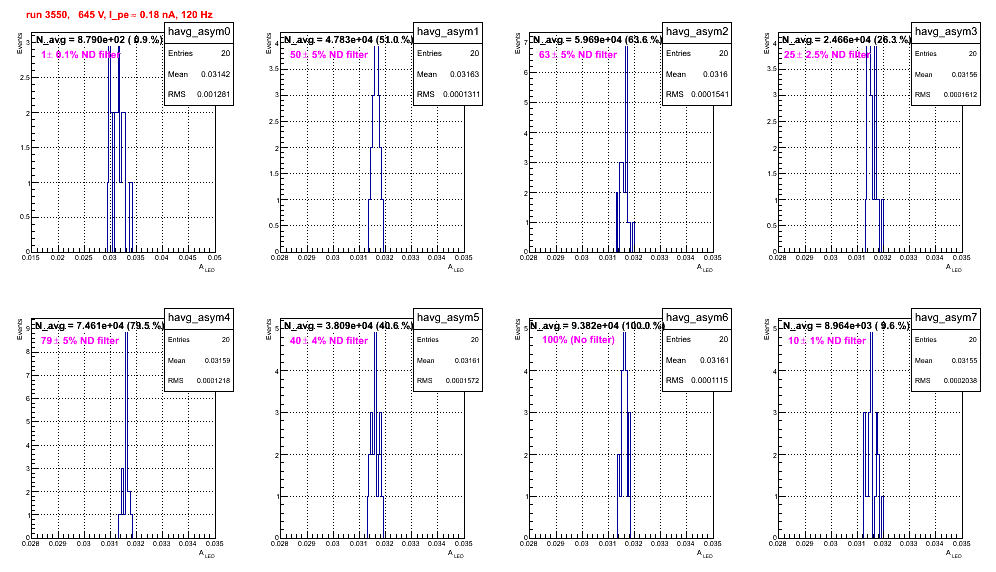The image size is (996, 572).
Task: Click Events y-axis label of havg_asym5 plot
Action: [x=269, y=330]
